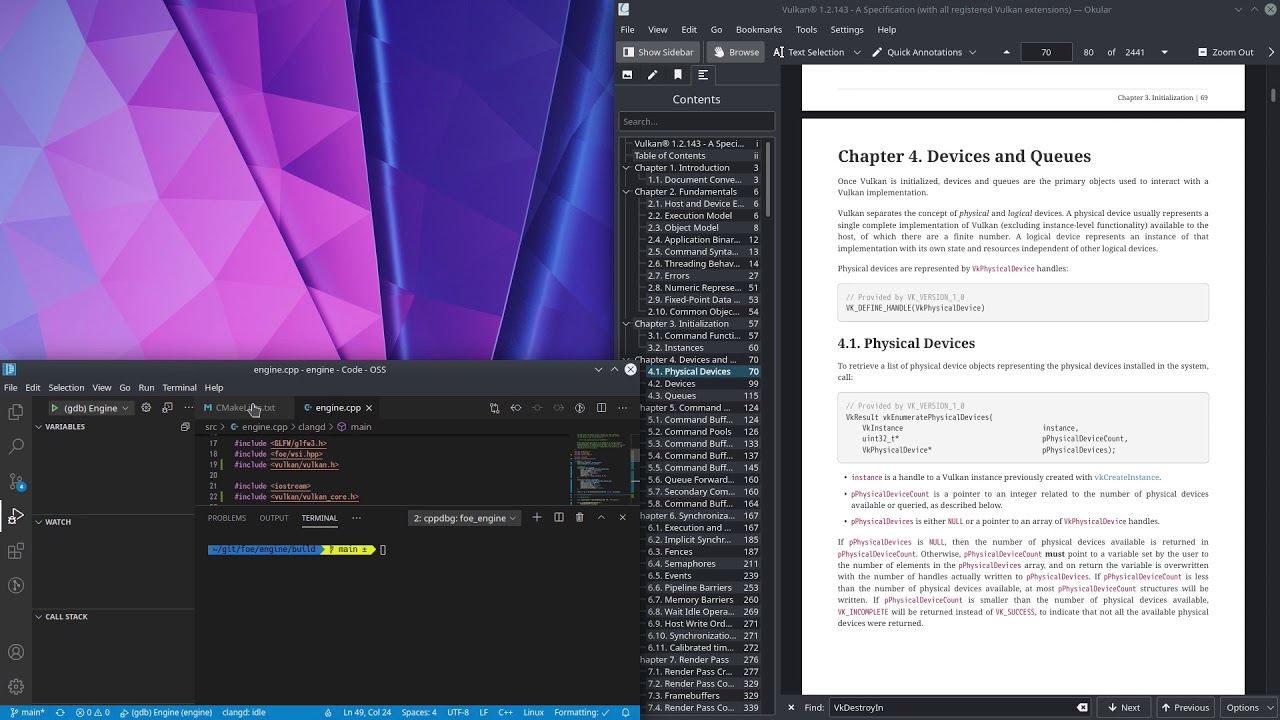Start debugging with the green play icon

click(55, 408)
